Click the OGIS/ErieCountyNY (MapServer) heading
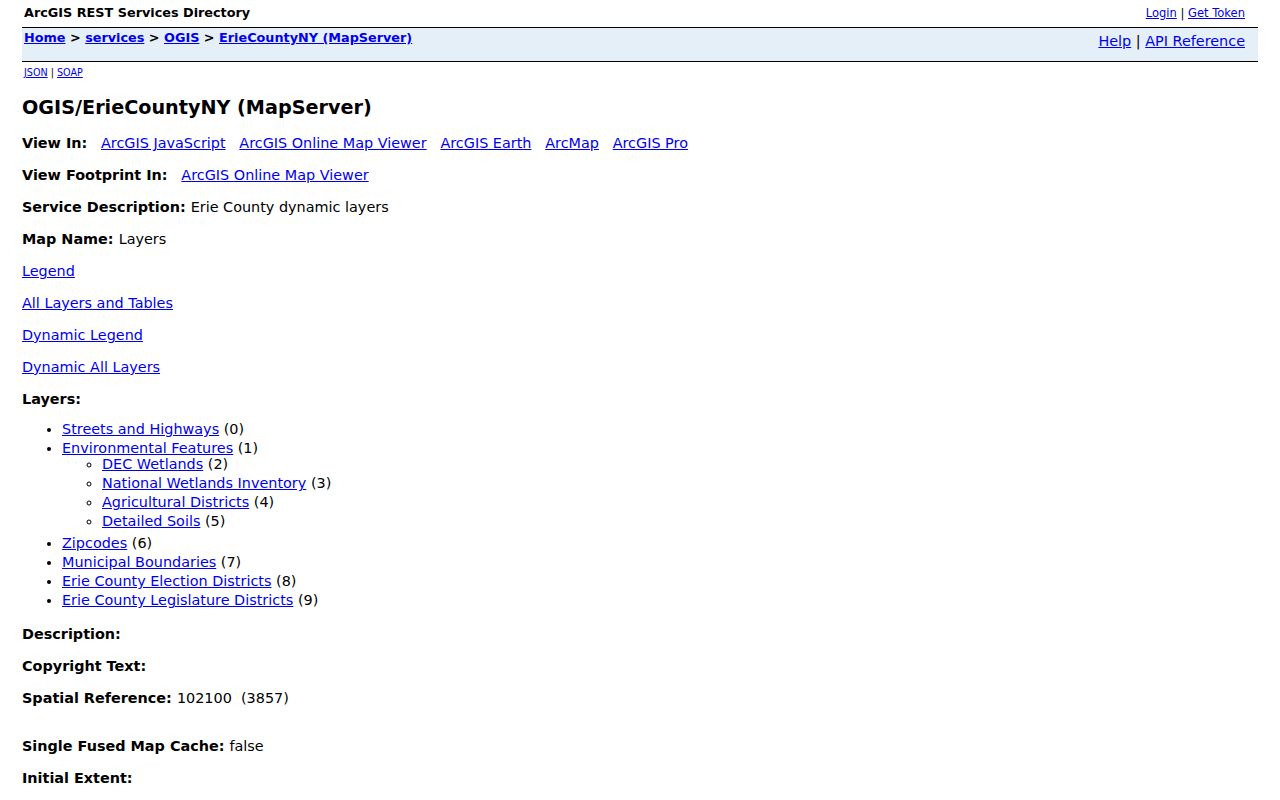Screen dimensions: 1280x800 tap(197, 107)
